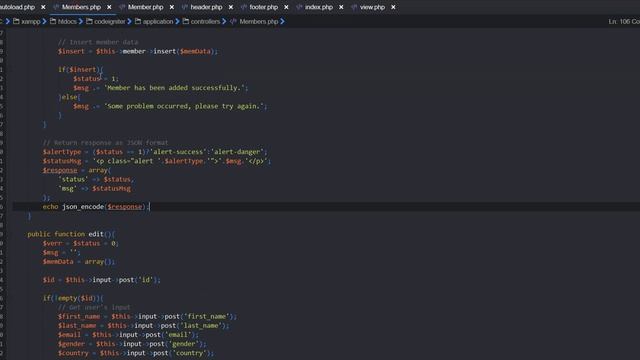Click the '$verr = $status = 0;' line
640x360 pixels.
tap(81, 243)
